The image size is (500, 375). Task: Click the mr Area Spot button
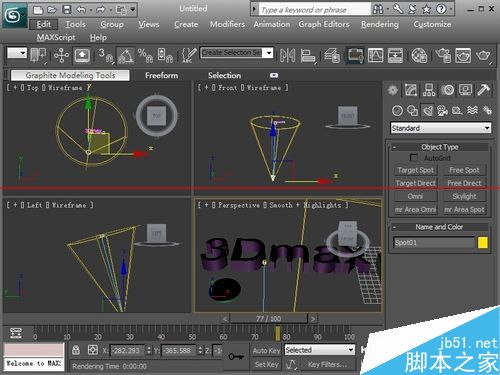(464, 209)
